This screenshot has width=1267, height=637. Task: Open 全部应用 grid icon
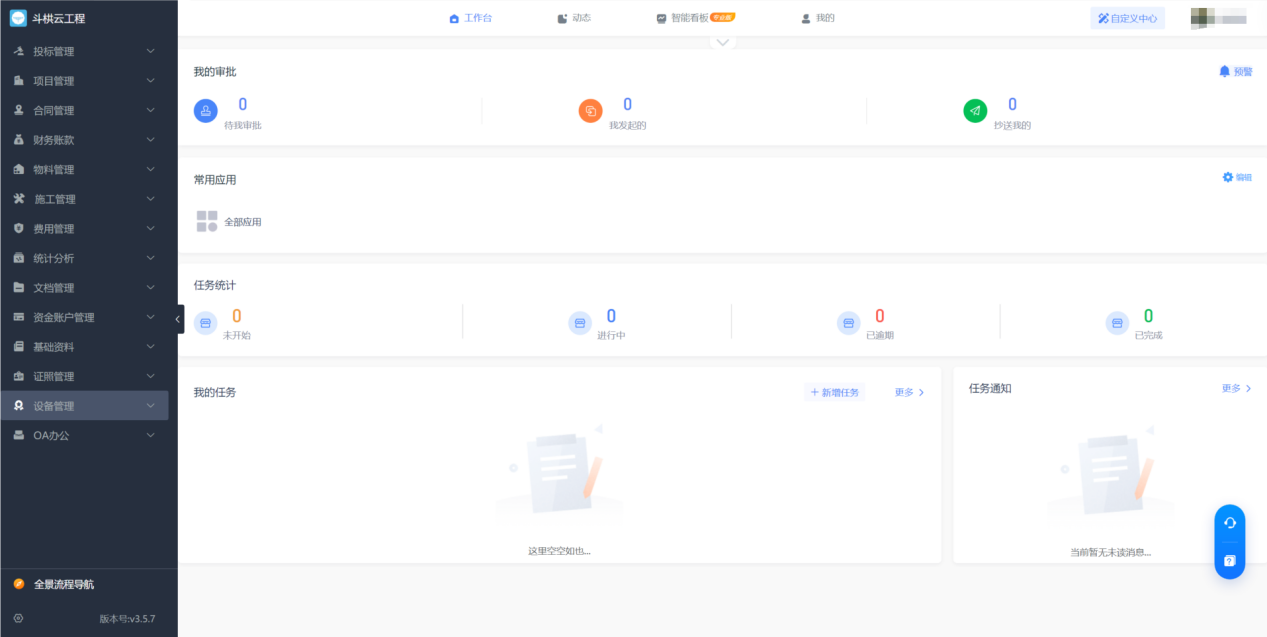pyautogui.click(x=207, y=222)
